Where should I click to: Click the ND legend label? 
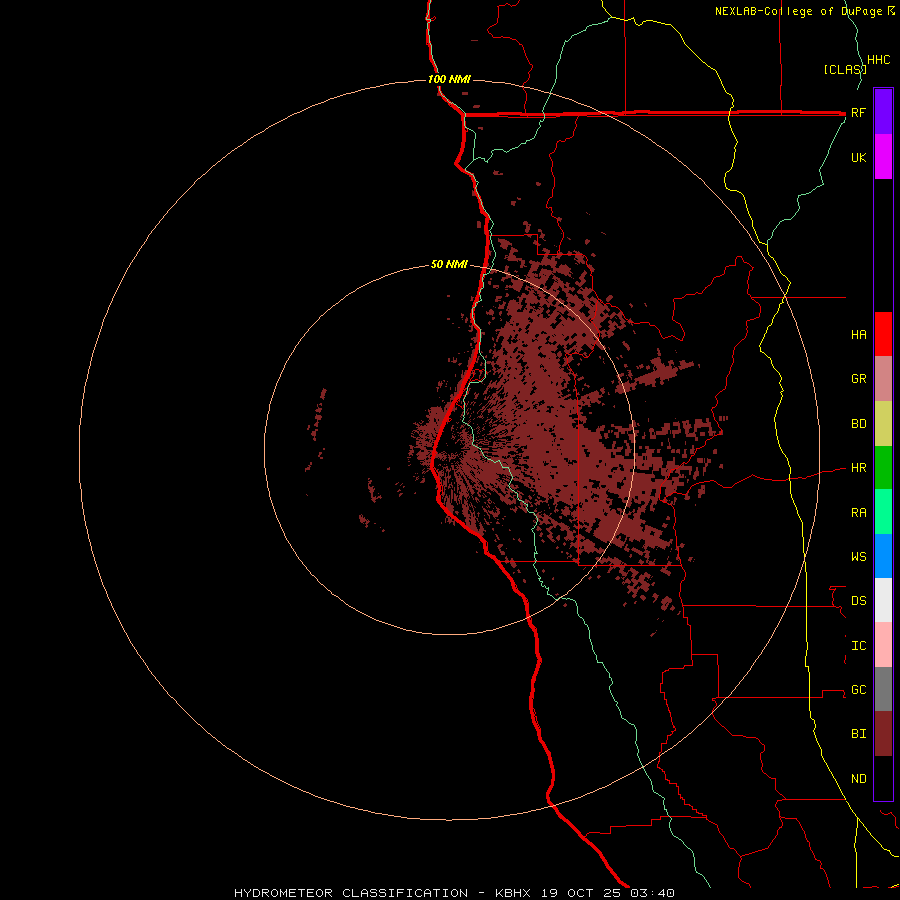point(858,779)
